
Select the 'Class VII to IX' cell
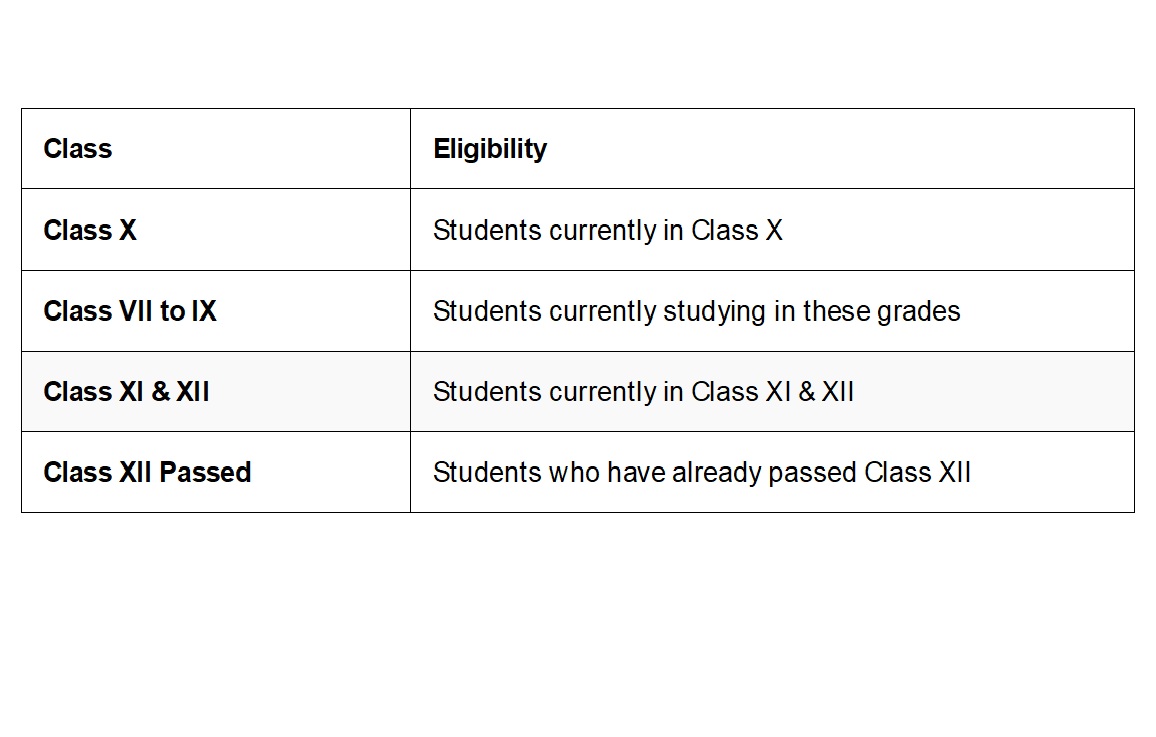pos(216,311)
